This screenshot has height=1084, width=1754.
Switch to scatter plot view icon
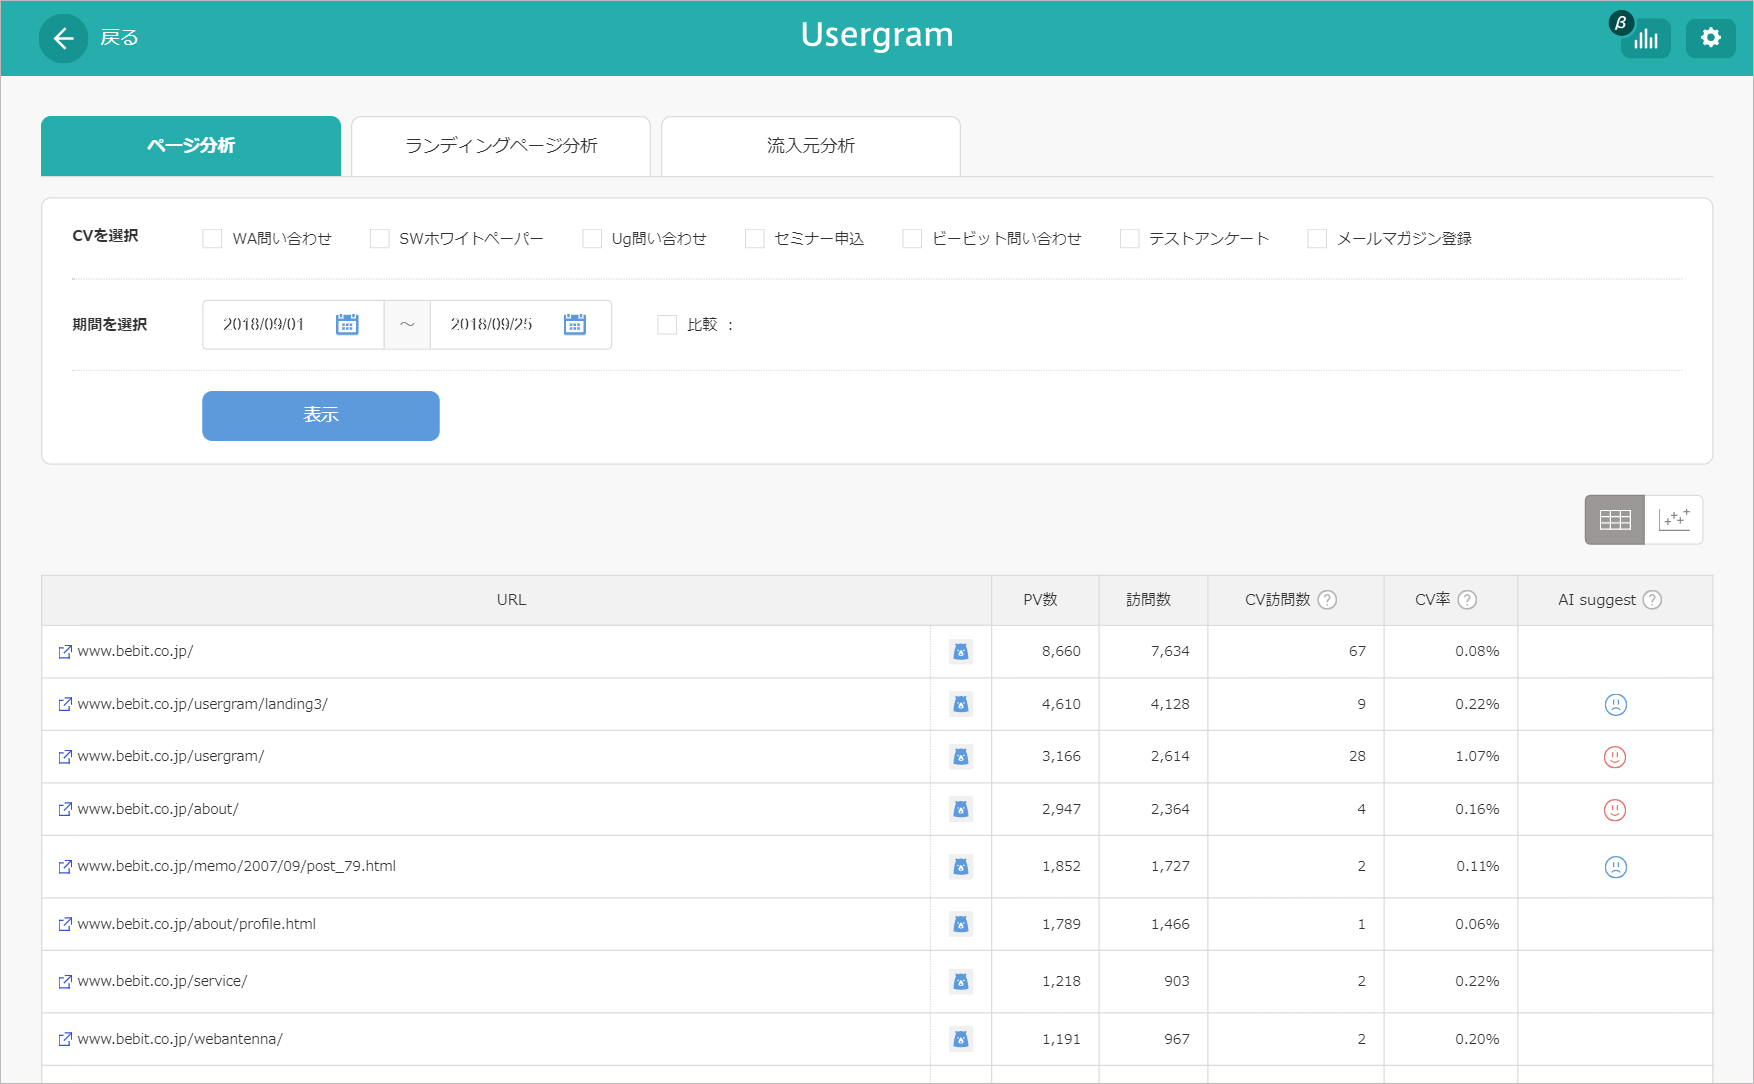1674,520
